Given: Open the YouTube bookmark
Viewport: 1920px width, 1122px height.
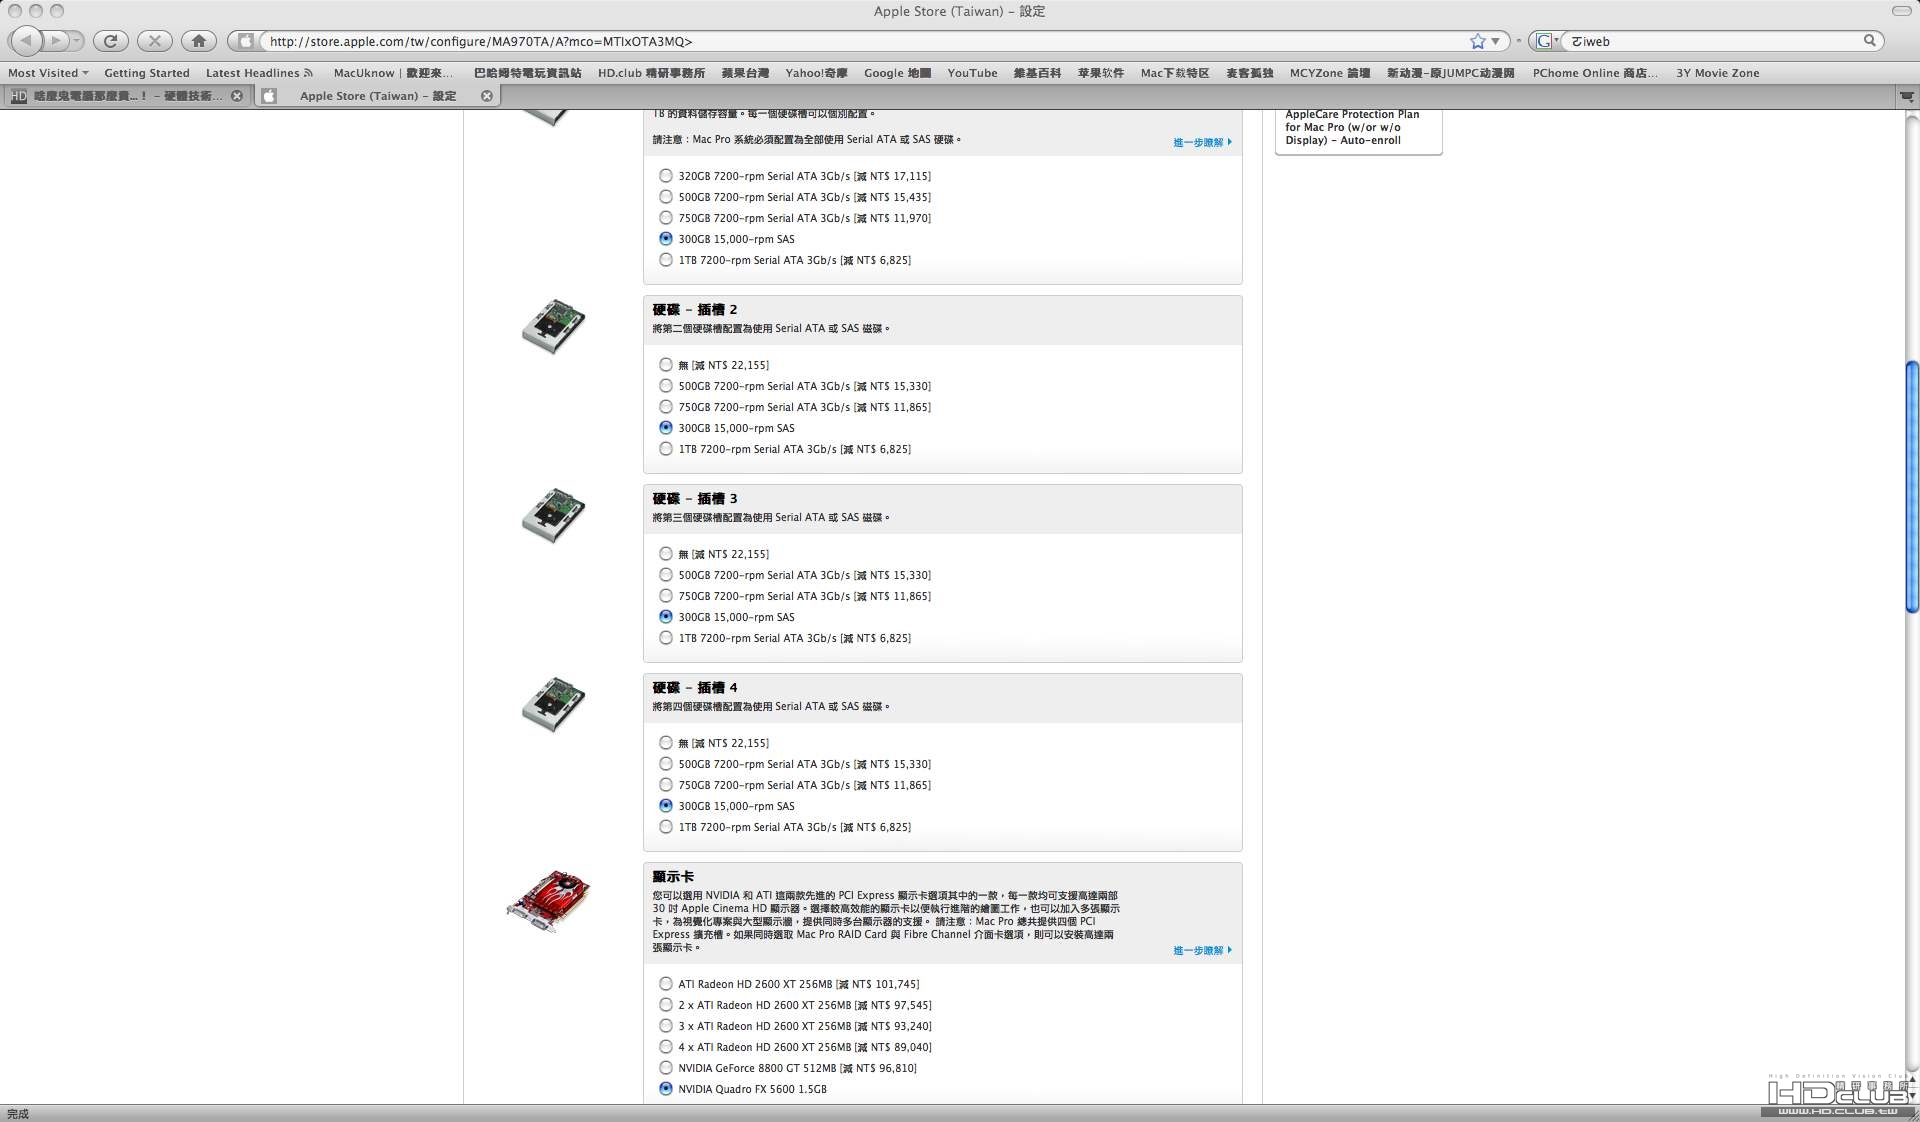Looking at the screenshot, I should point(972,73).
